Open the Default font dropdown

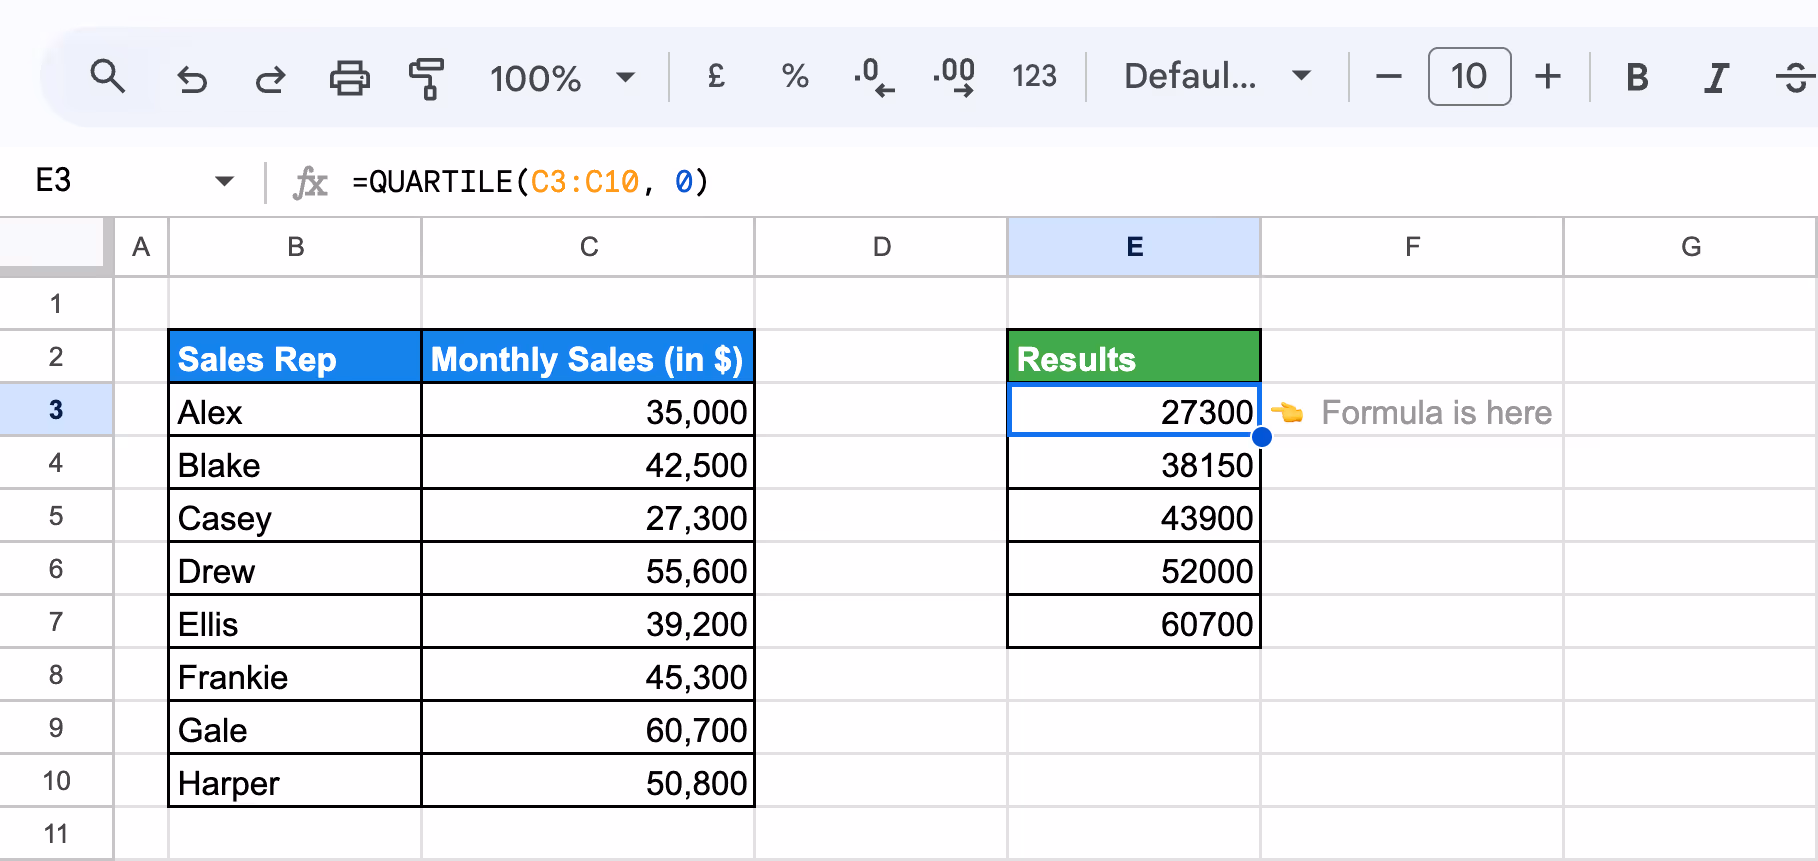pyautogui.click(x=1217, y=76)
